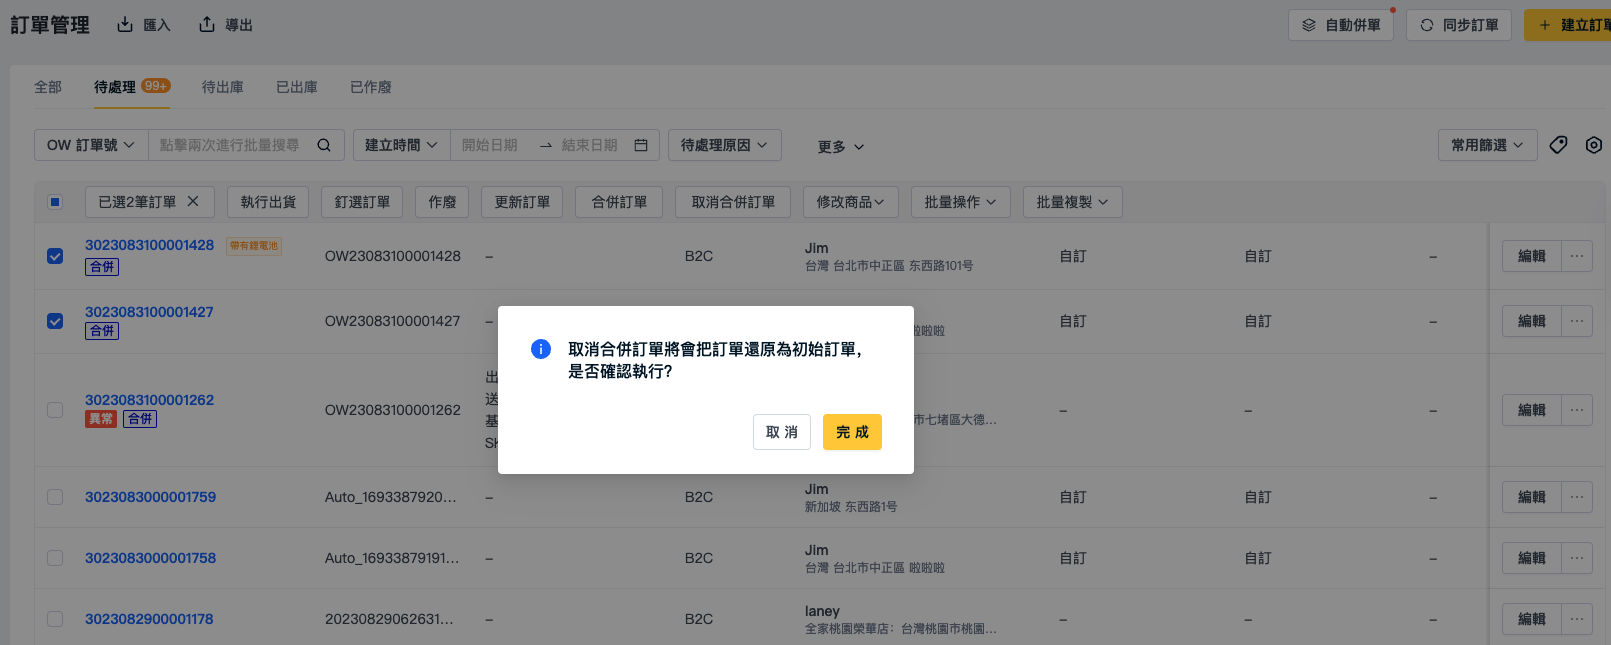Screen dimensions: 1611x645
Task: Clear the 已選2筆訂單 selection with X
Action: 193,201
